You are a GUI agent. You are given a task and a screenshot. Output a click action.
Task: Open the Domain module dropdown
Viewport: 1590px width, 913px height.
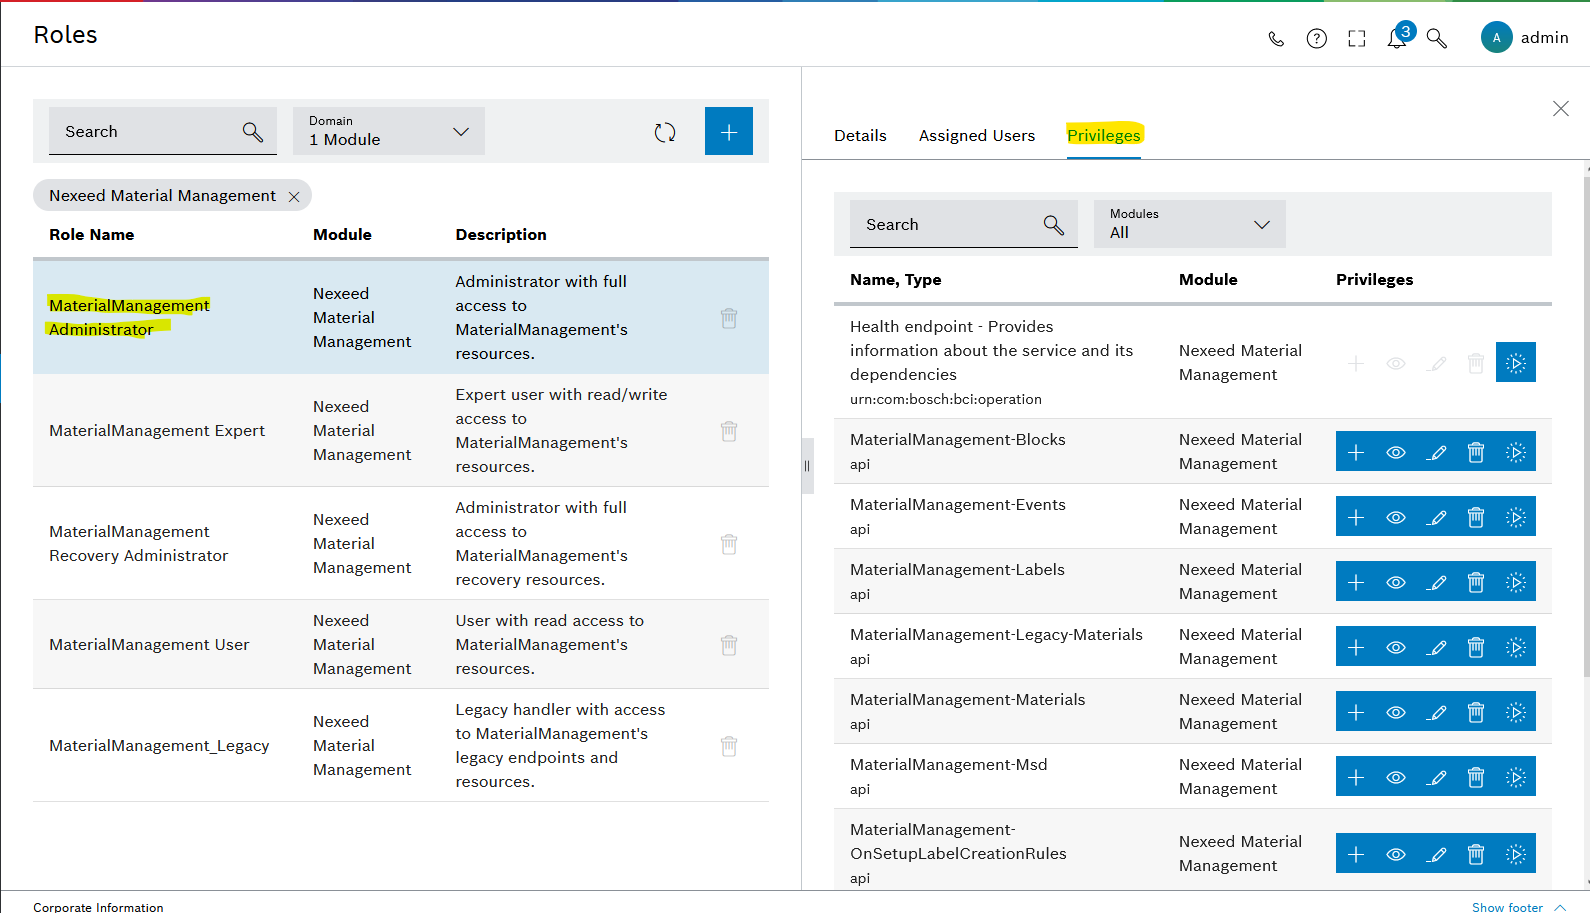coord(389,131)
